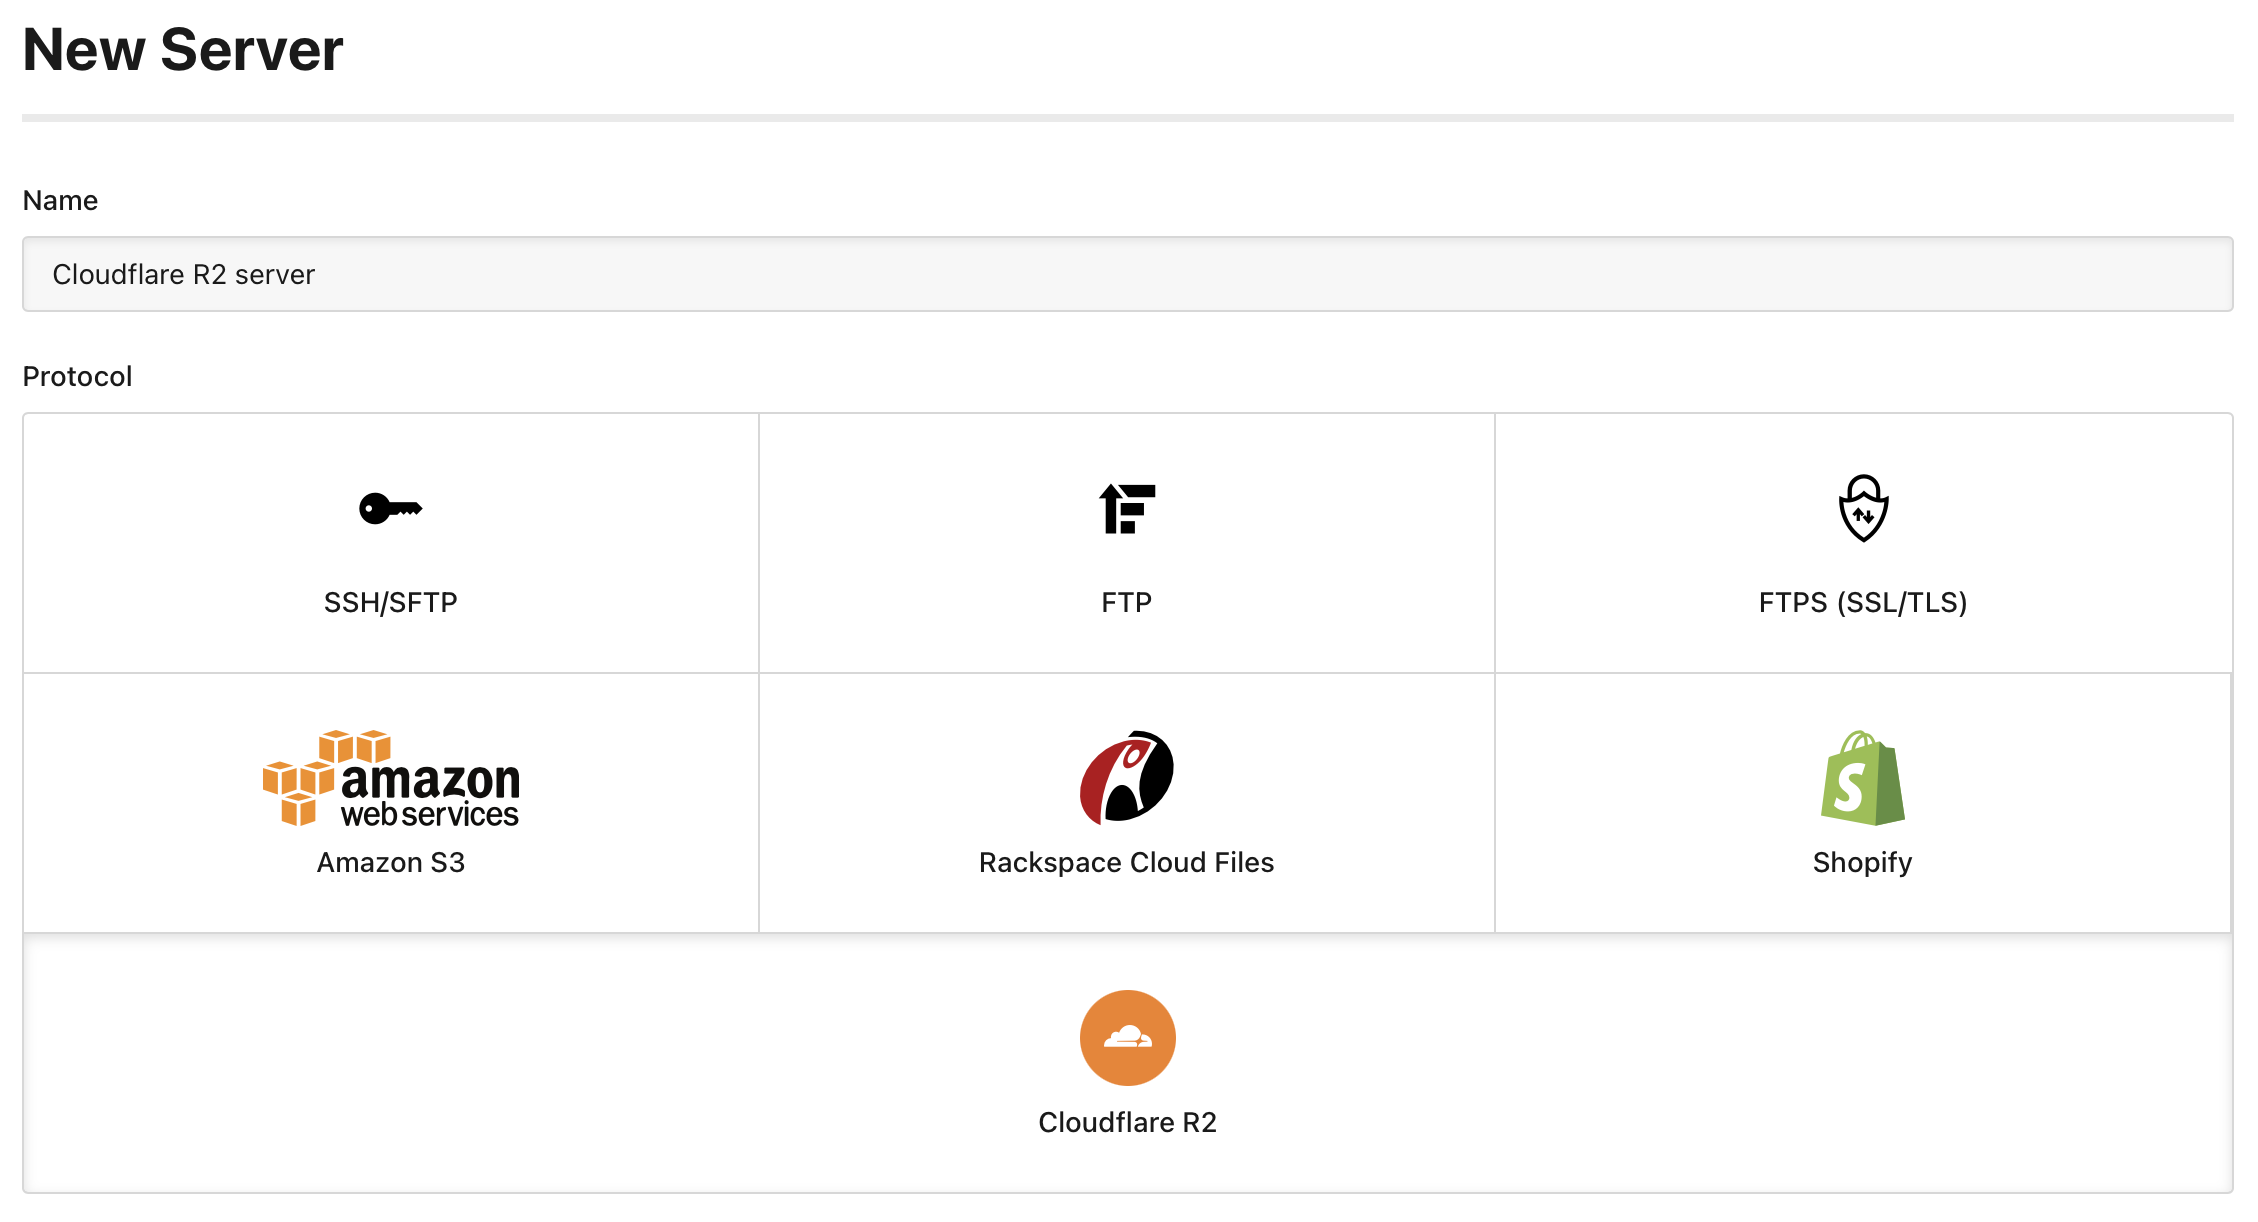
Task: Click the orange Cloudflare cloud icon
Action: [1127, 1038]
